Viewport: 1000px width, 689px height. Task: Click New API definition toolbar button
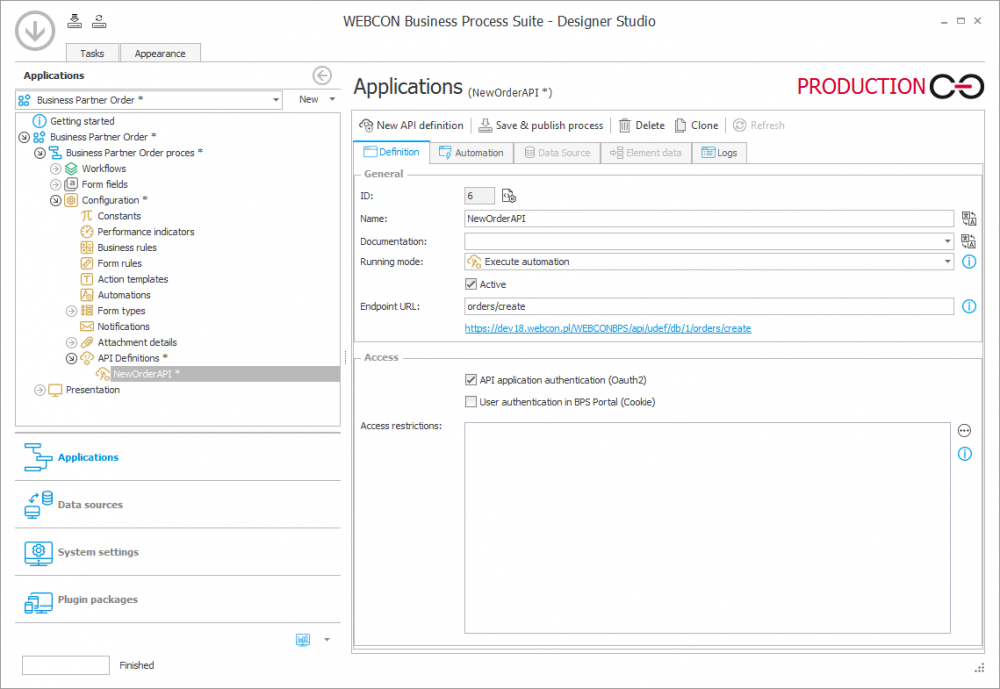(x=411, y=125)
